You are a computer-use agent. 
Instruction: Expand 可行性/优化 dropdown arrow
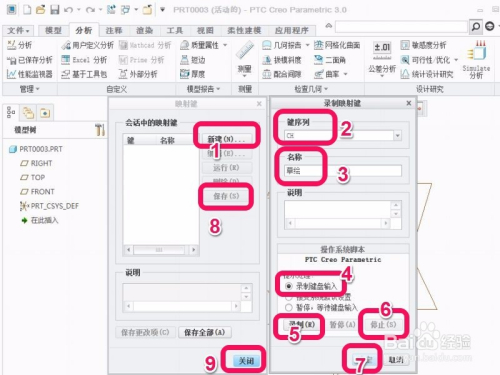tap(456, 60)
